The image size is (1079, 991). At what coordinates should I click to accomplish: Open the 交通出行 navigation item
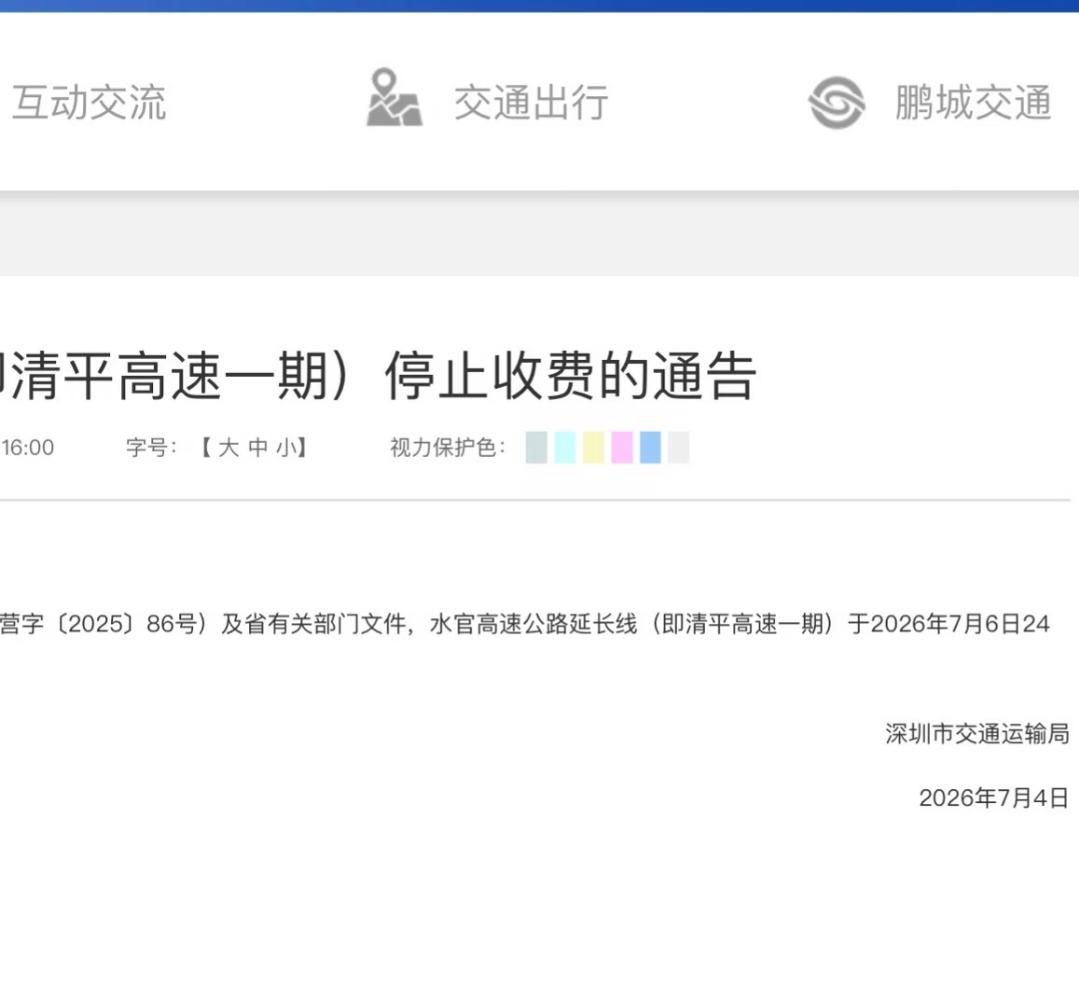click(531, 103)
